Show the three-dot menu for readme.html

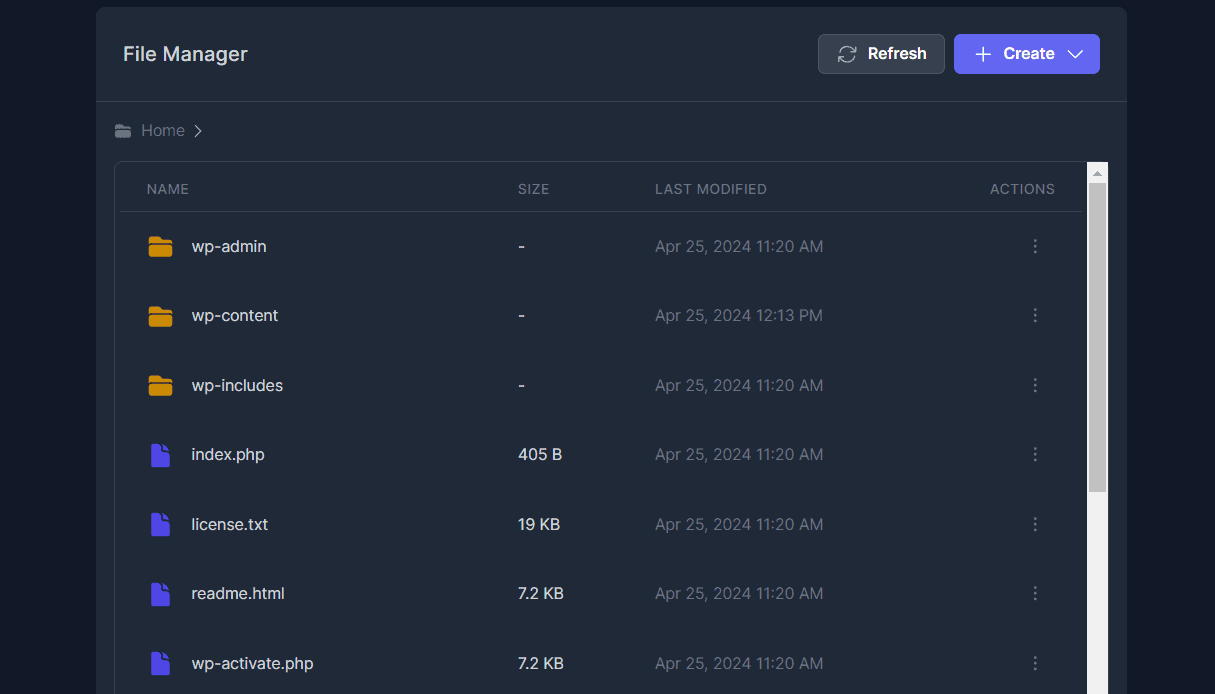(1035, 594)
